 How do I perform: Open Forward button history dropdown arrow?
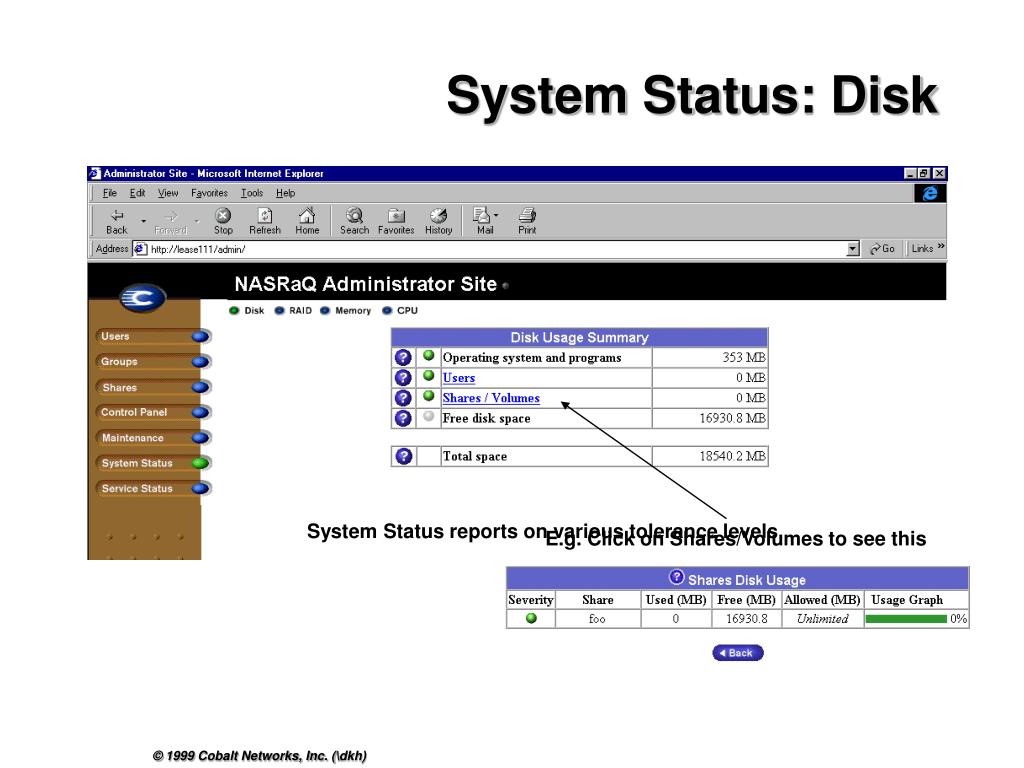tap(197, 221)
